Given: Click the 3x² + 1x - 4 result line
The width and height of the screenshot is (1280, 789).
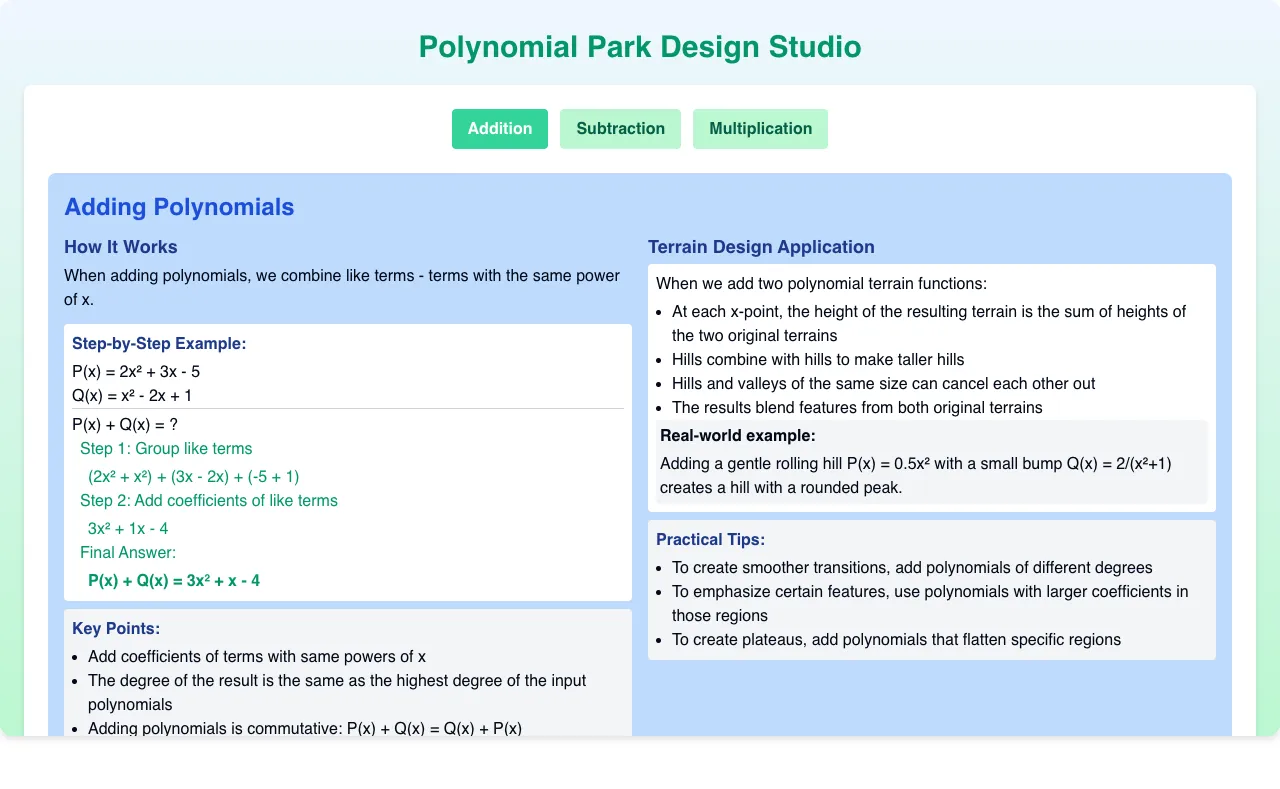Looking at the screenshot, I should 128,529.
